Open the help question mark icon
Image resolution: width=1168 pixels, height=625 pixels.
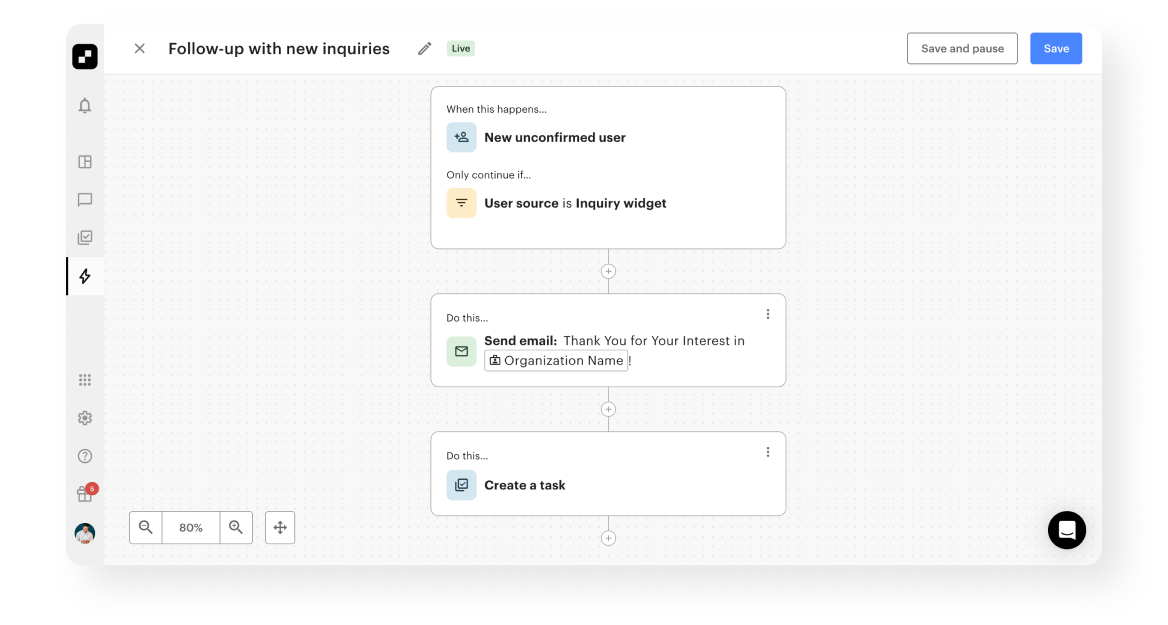point(85,456)
